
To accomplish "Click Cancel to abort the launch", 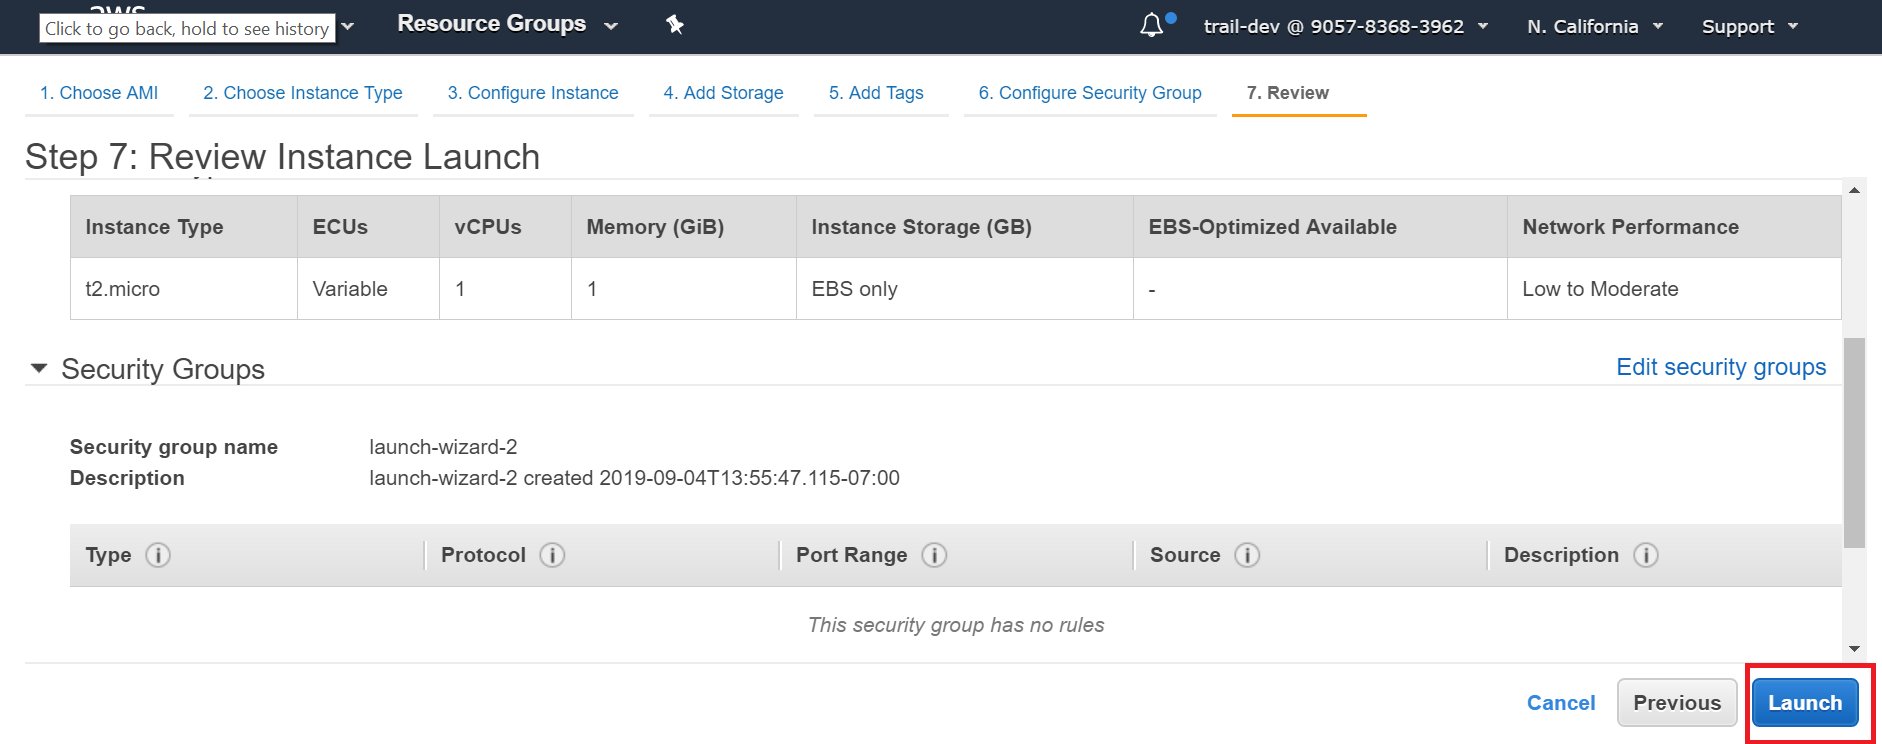I will (1560, 703).
